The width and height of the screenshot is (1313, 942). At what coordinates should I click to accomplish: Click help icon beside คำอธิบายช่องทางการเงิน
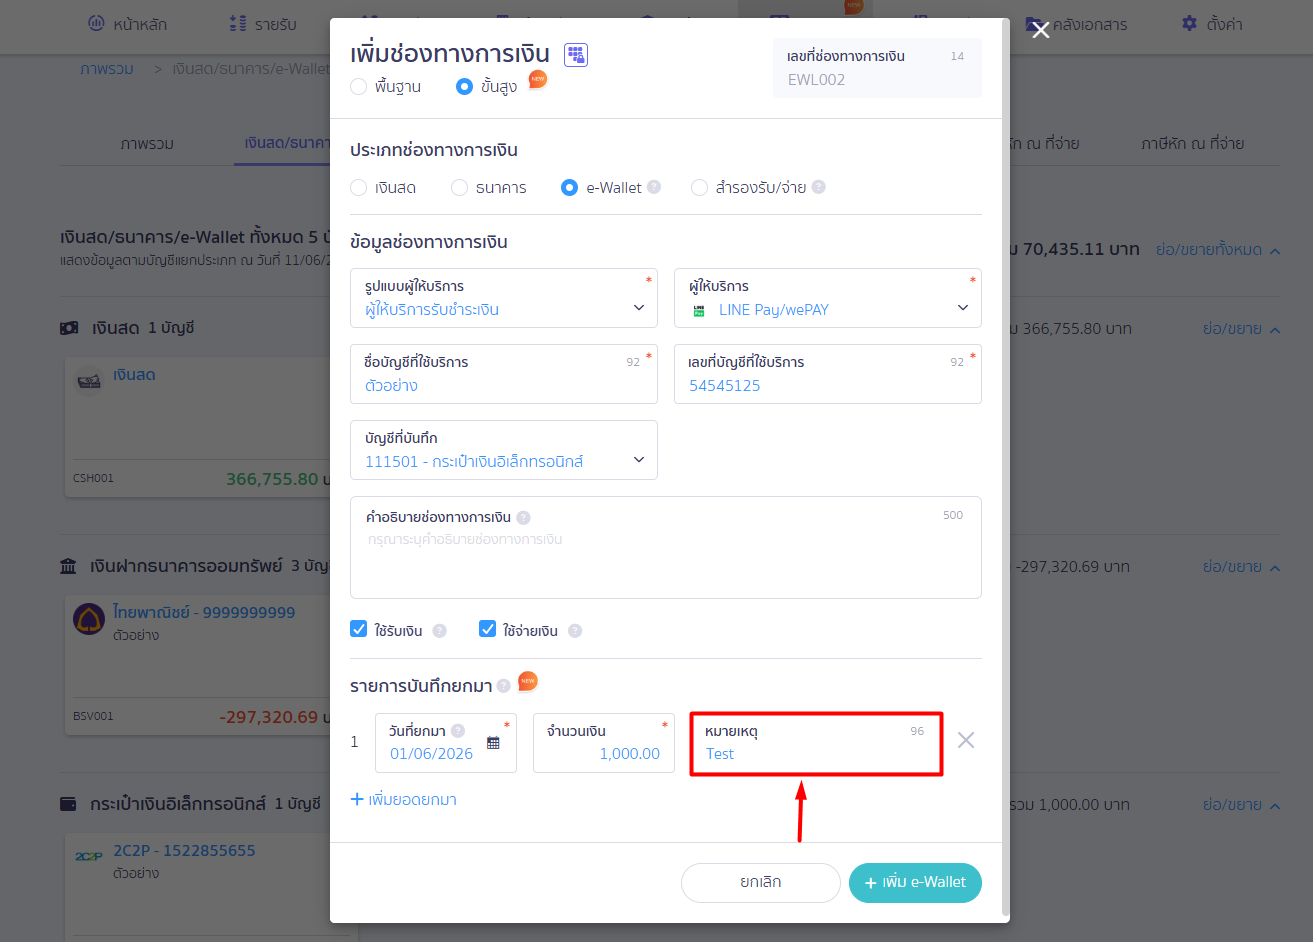524,518
